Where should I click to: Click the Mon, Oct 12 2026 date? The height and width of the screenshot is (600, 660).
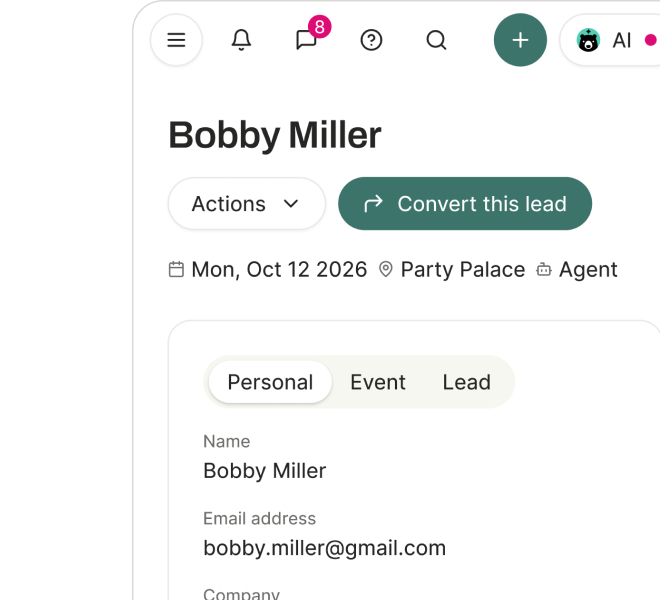(279, 269)
